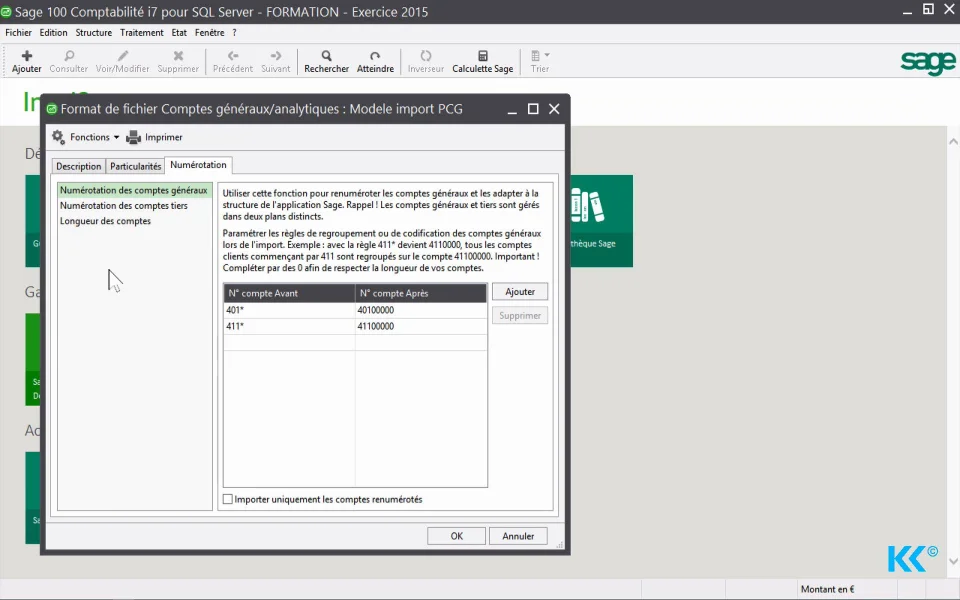Select the 41100000 table cell
The height and width of the screenshot is (600, 960).
tap(421, 326)
